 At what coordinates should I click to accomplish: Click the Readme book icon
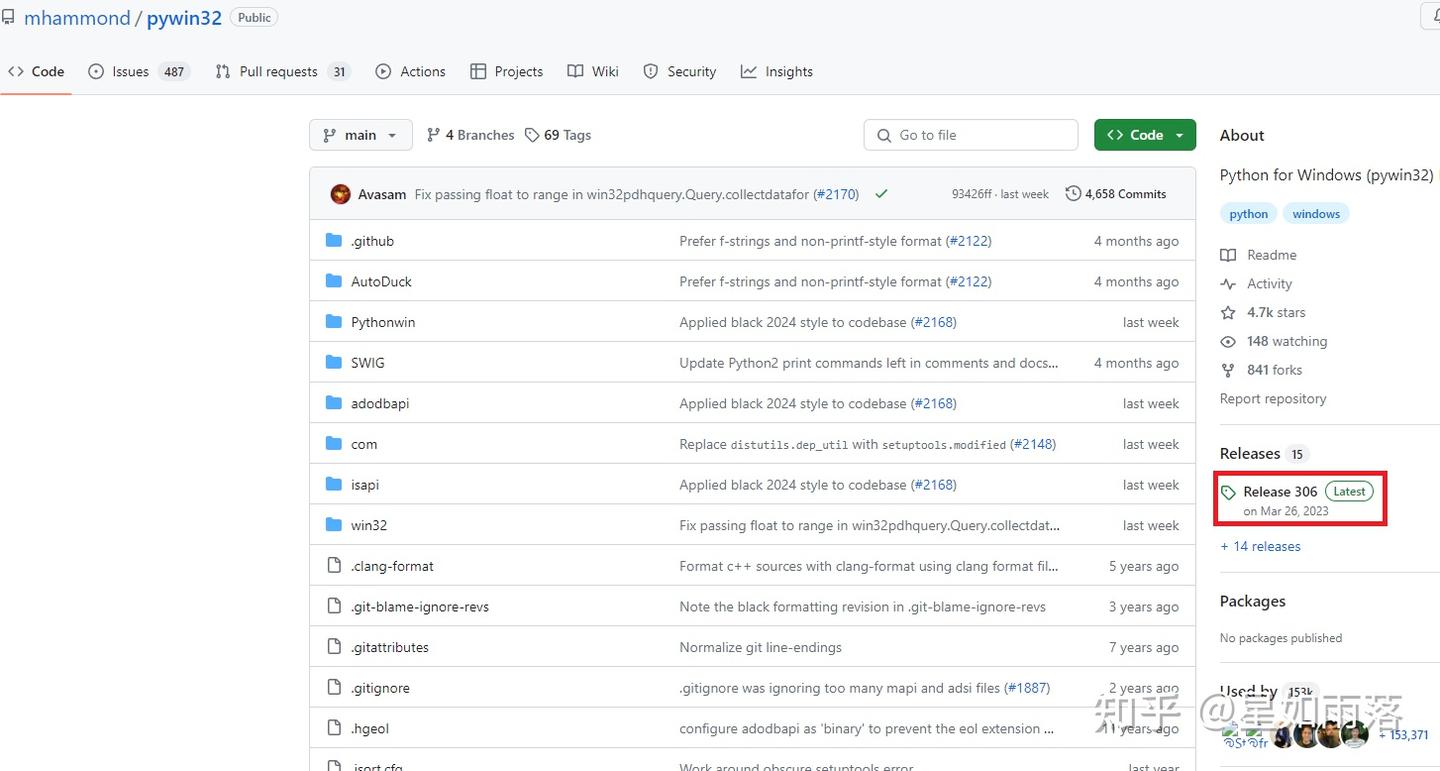point(1228,255)
